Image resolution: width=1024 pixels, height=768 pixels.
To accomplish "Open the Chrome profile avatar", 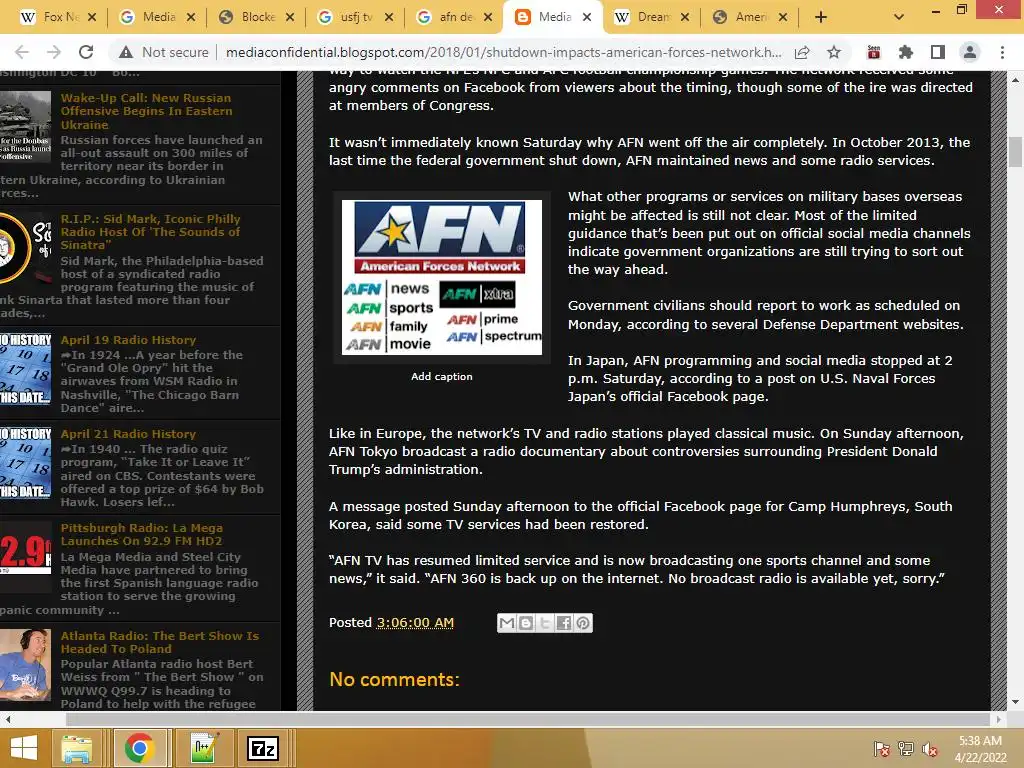I will click(970, 52).
